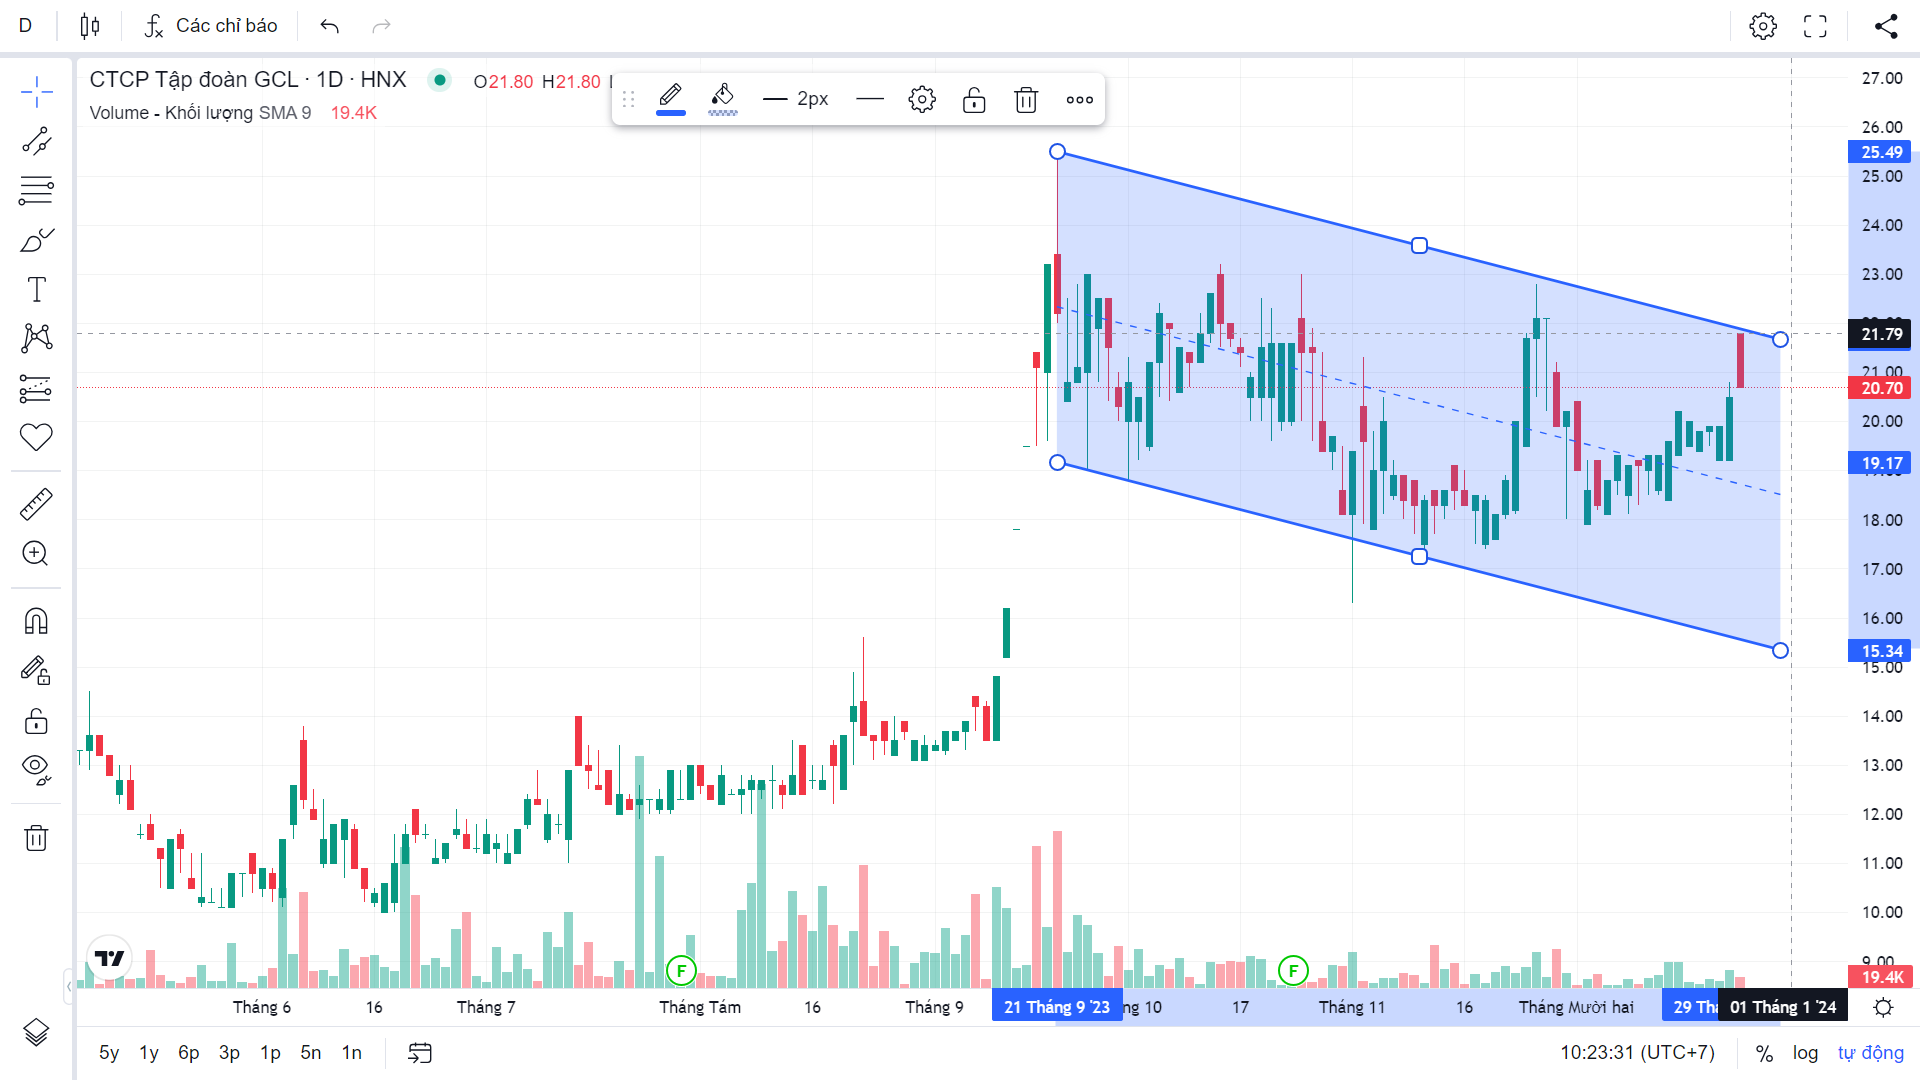
Task: Open line style dropdown
Action: point(870,100)
